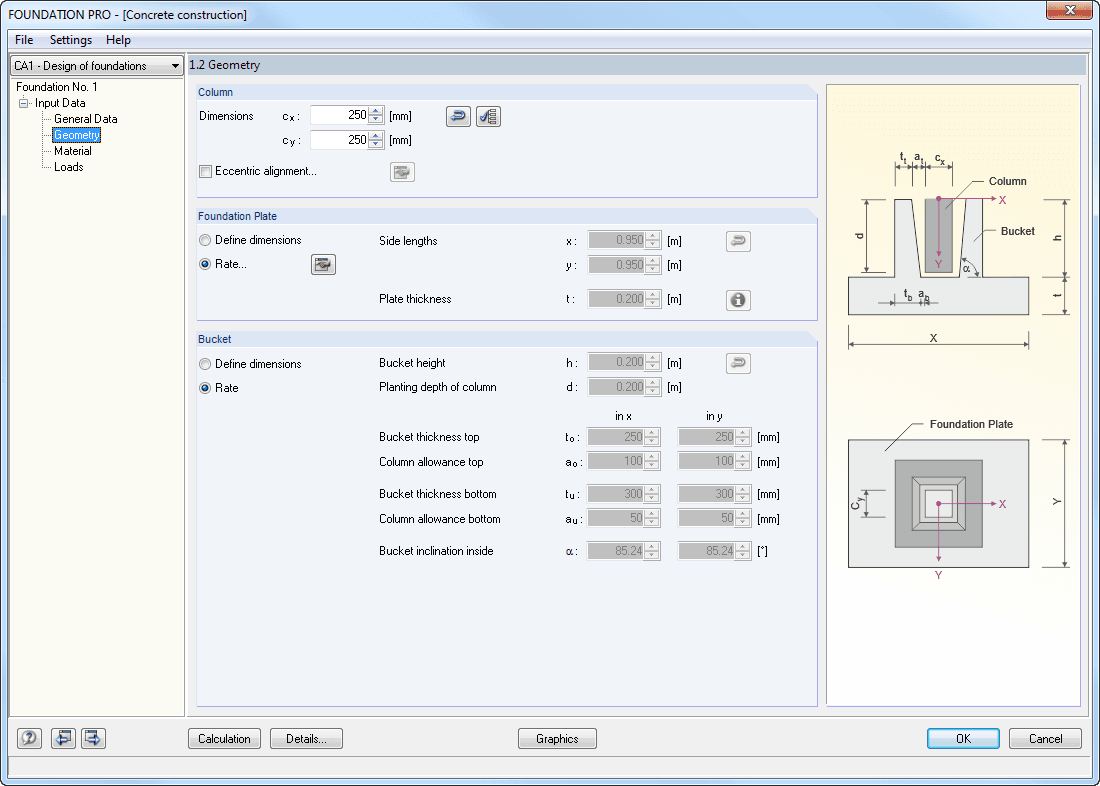This screenshot has height=786, width=1100.
Task: Click the OK button
Action: pyautogui.click(x=964, y=738)
